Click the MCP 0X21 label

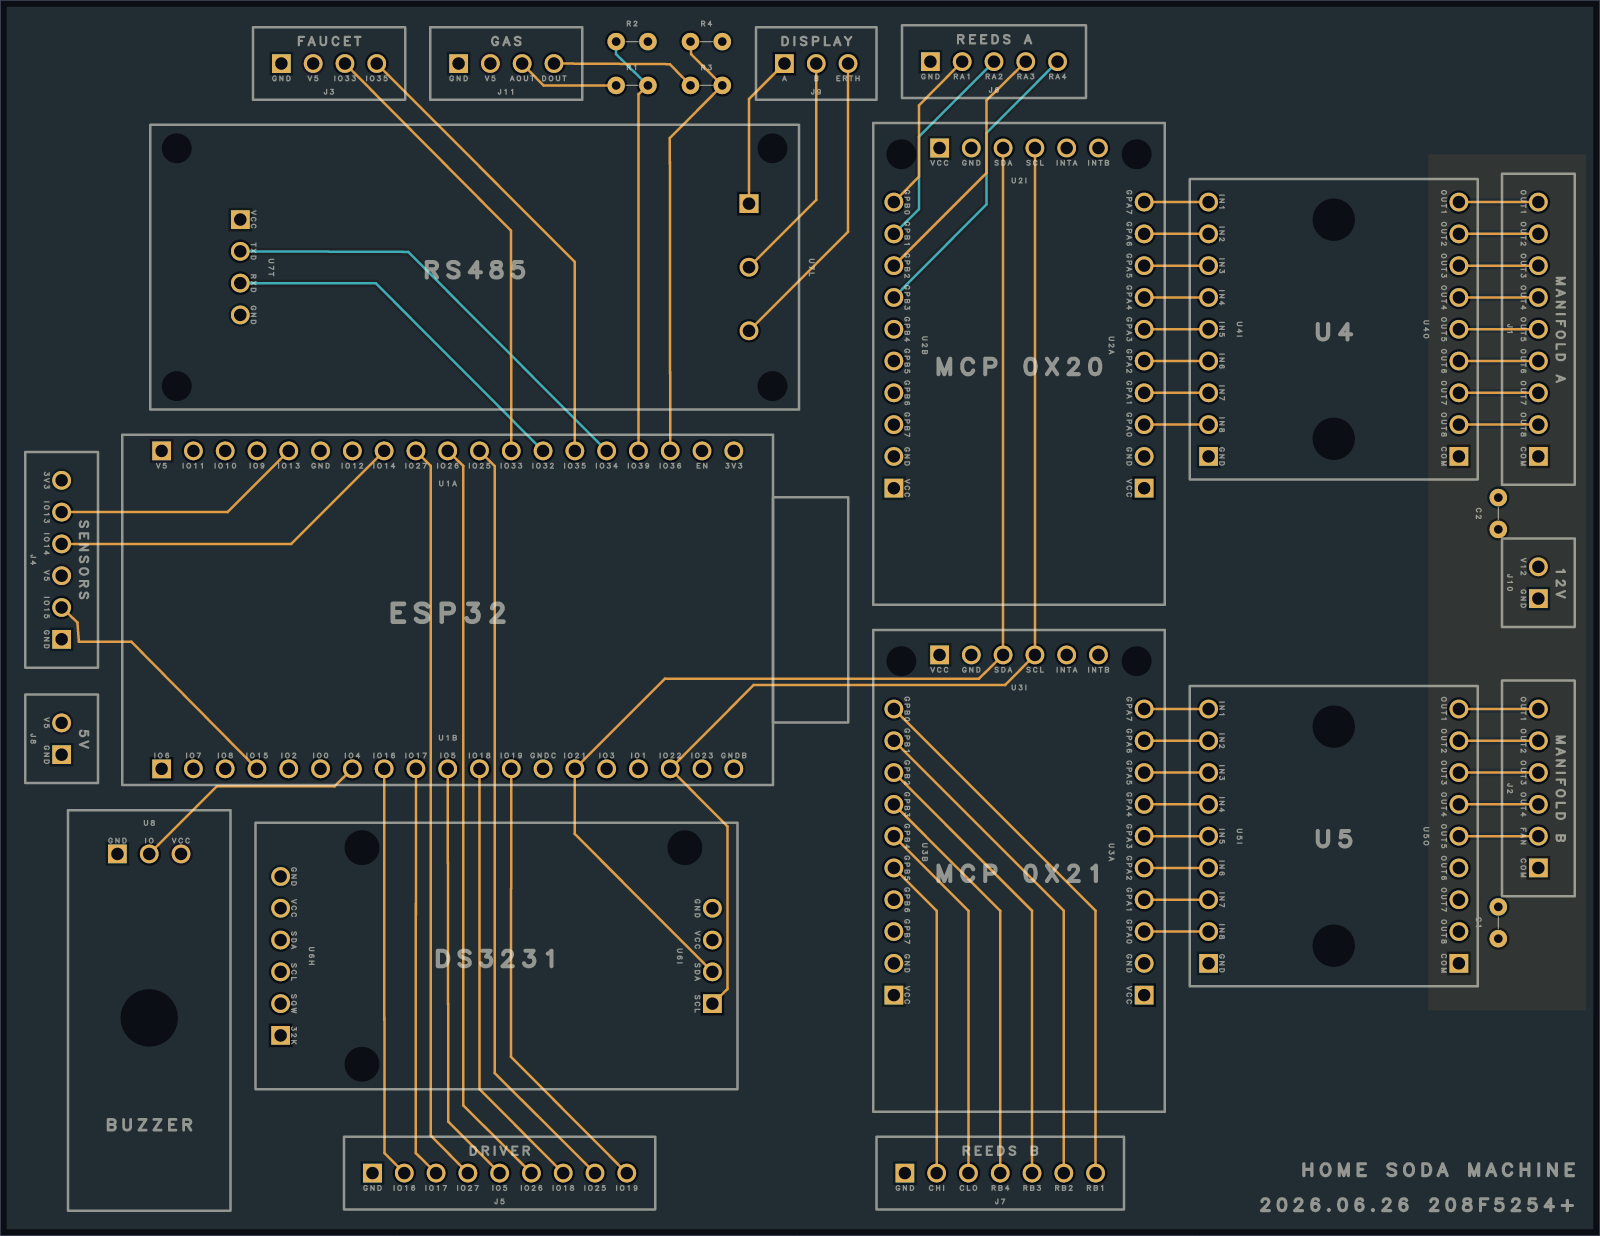coord(1019,874)
